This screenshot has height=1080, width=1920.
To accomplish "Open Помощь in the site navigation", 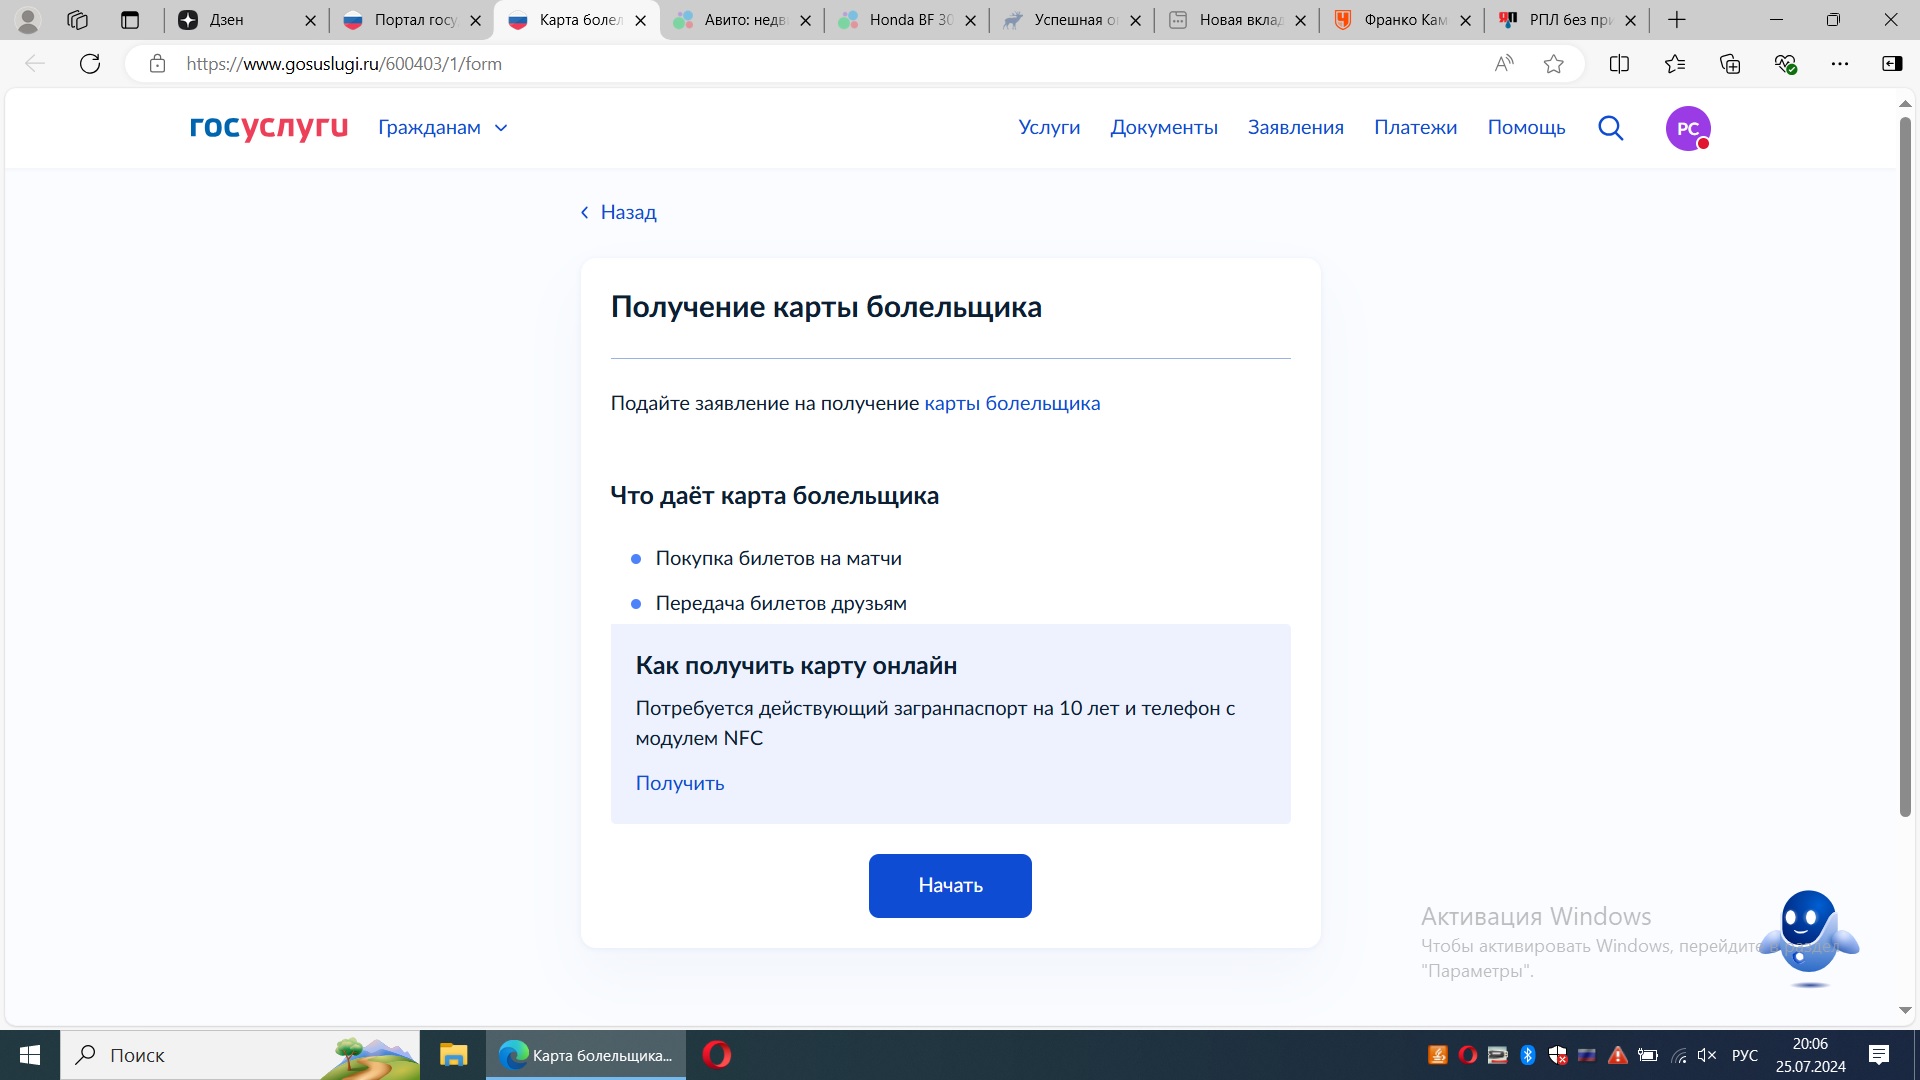I will point(1526,128).
